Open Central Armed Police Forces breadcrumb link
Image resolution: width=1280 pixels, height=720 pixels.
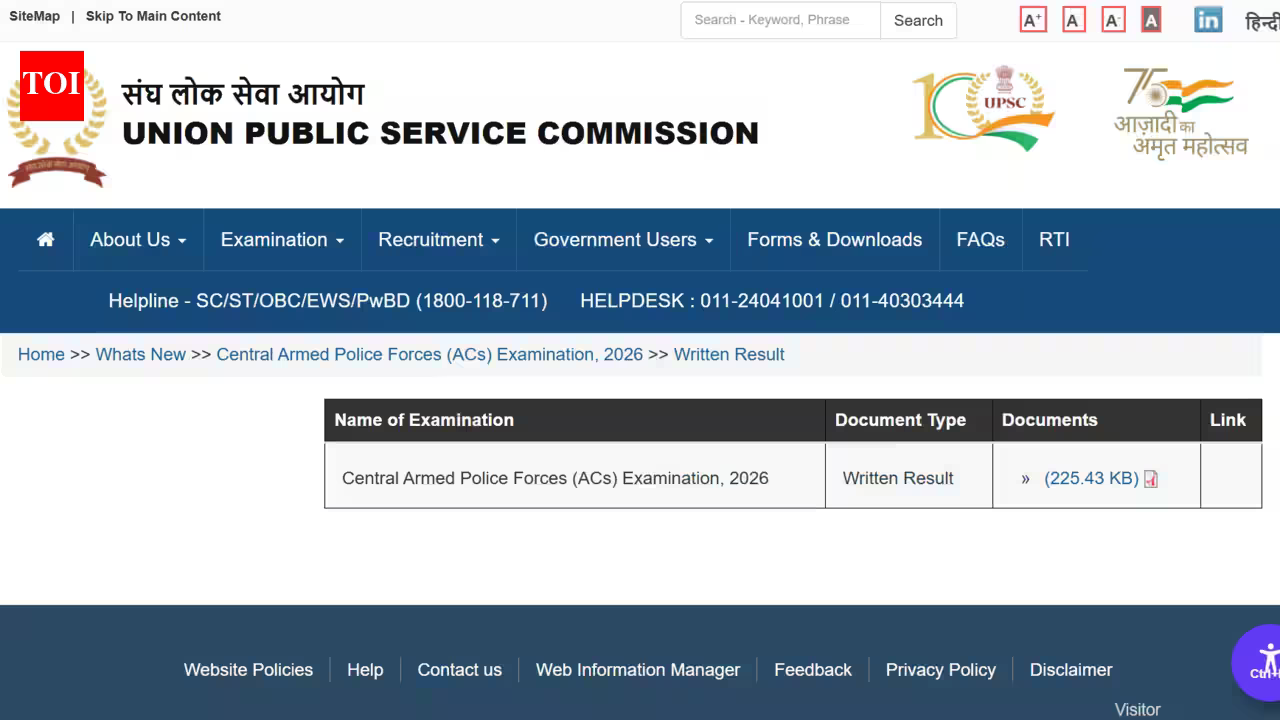(x=430, y=354)
